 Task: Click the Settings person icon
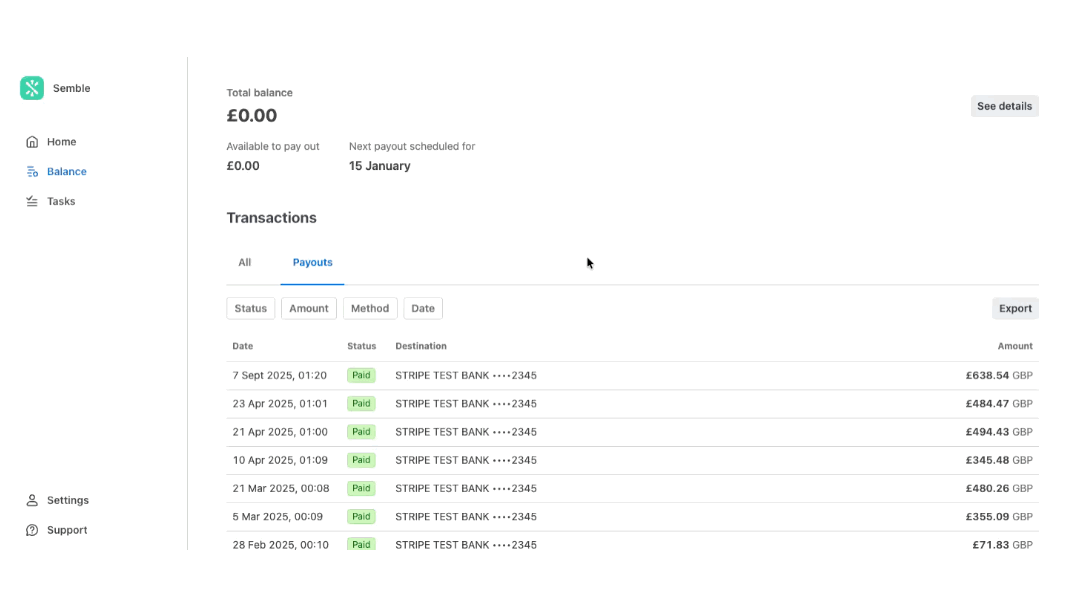[x=32, y=501]
